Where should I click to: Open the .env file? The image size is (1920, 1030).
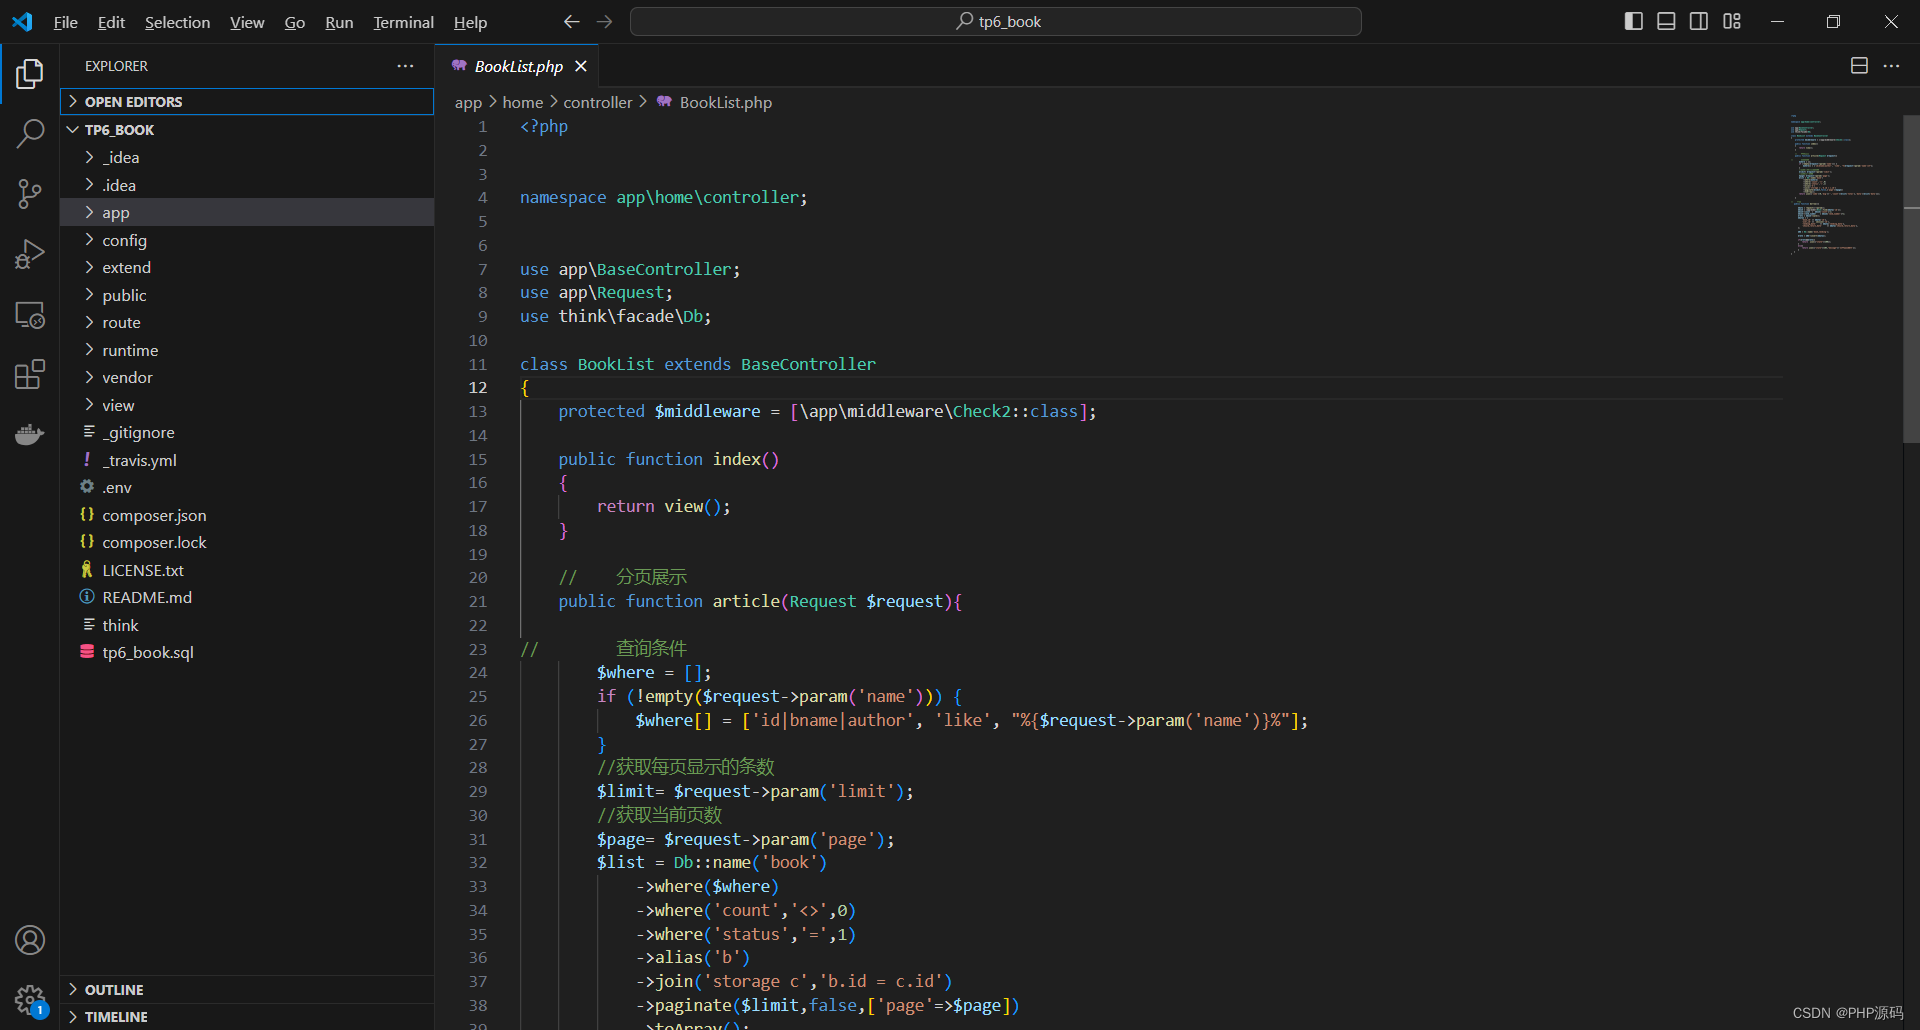[x=247, y=487]
